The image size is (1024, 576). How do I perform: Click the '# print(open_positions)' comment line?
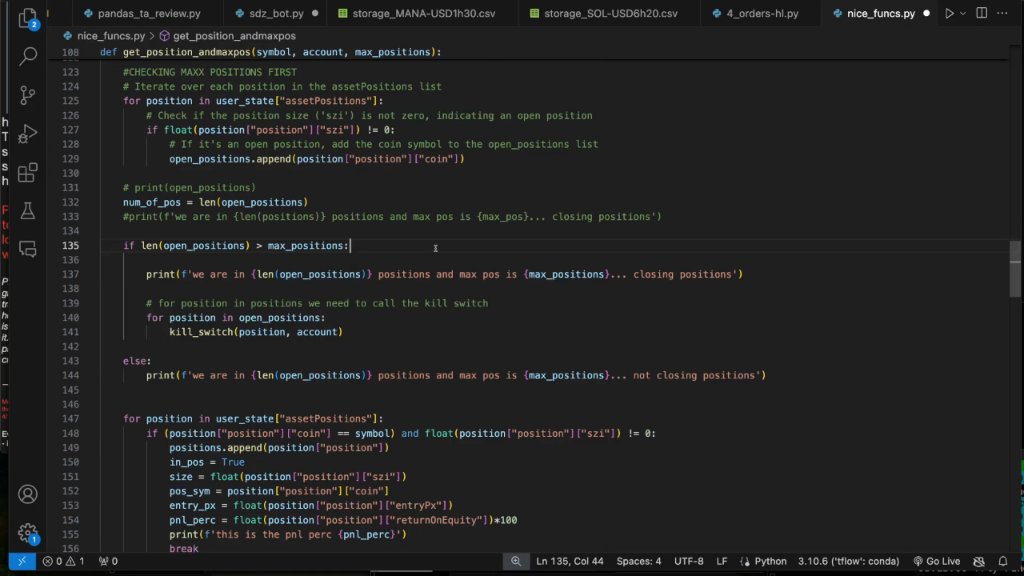tap(189, 188)
